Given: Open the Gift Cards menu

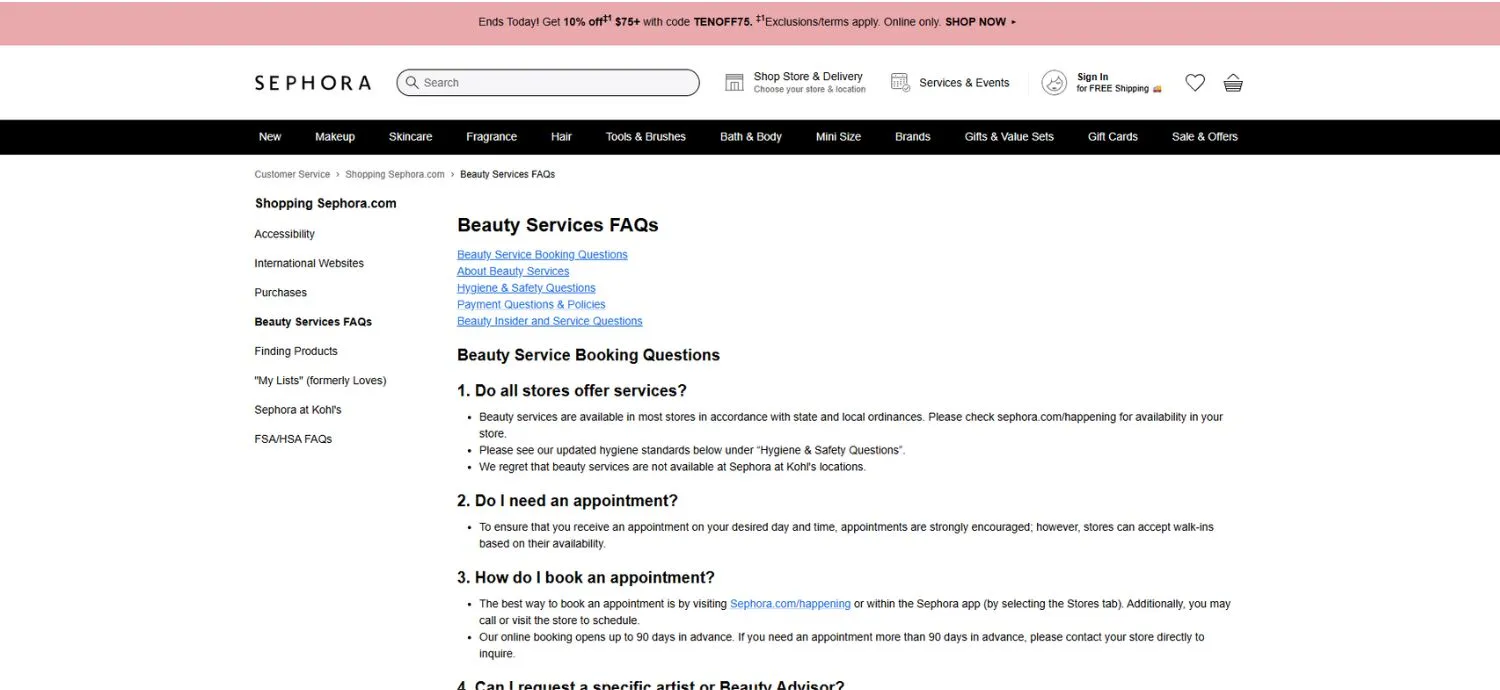Looking at the screenshot, I should 1113,137.
